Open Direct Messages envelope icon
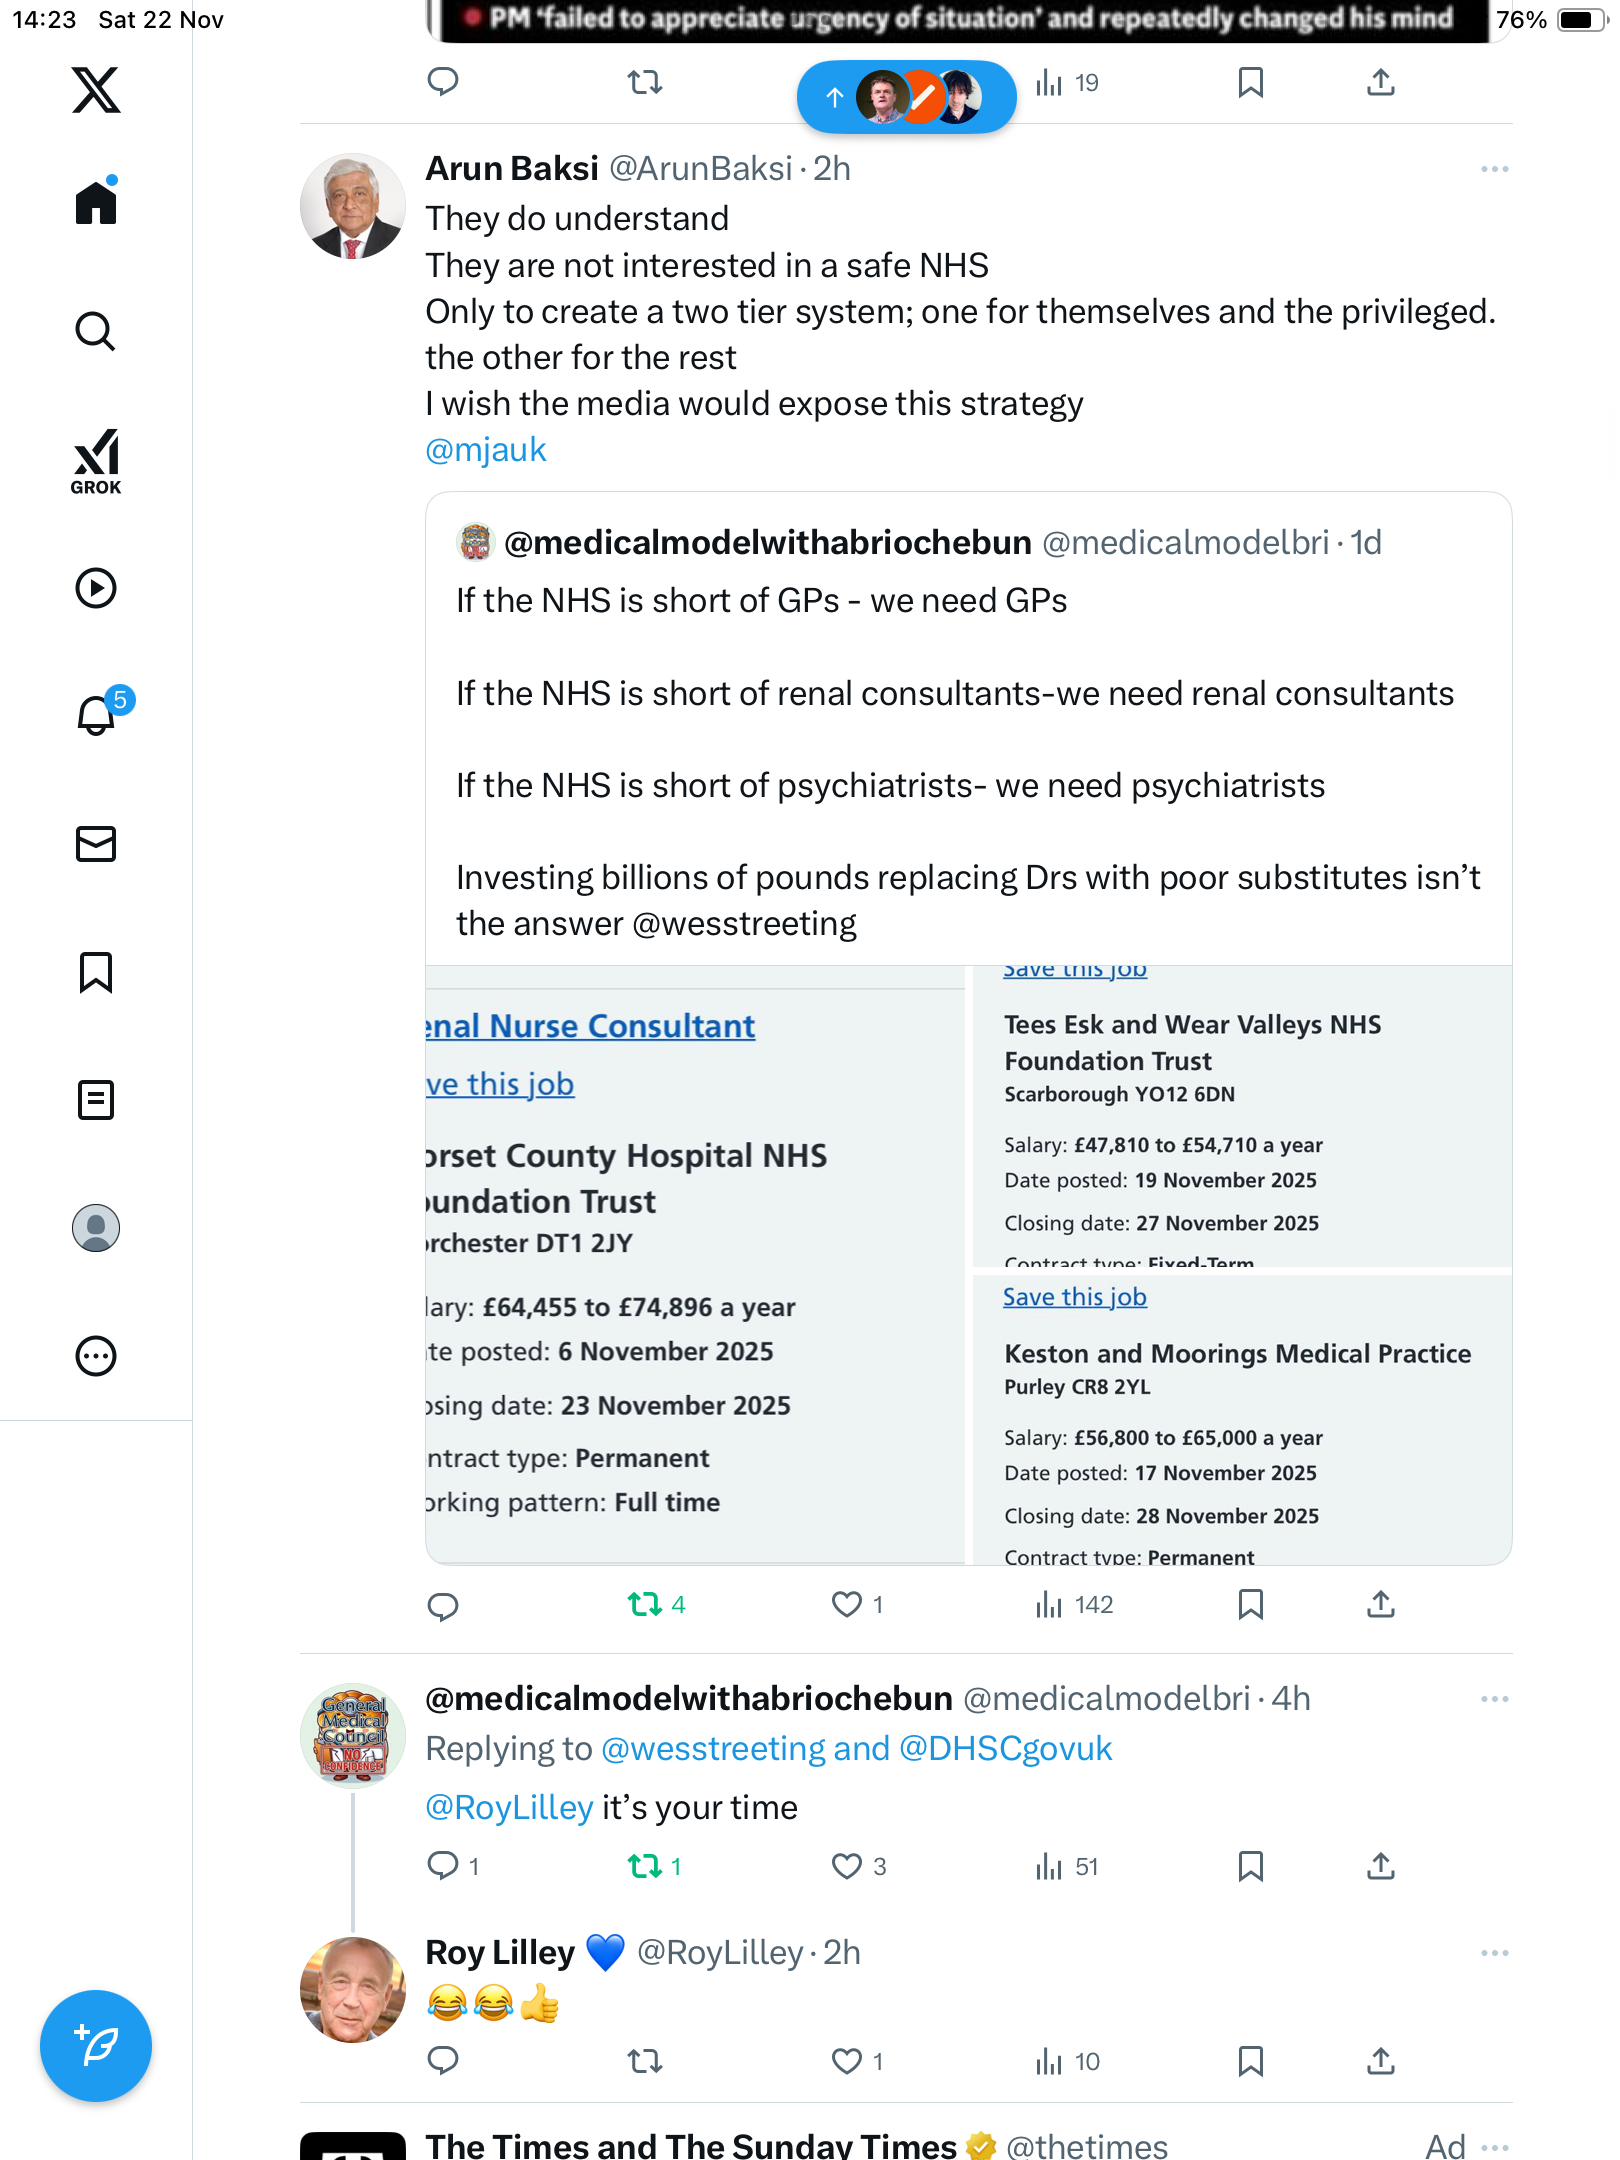 [x=96, y=844]
